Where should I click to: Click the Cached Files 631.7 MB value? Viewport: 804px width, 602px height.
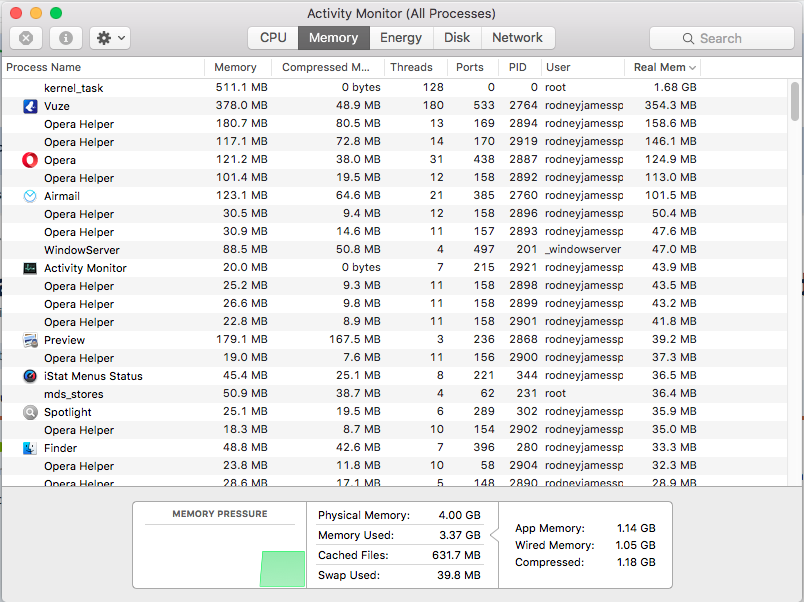click(x=456, y=555)
